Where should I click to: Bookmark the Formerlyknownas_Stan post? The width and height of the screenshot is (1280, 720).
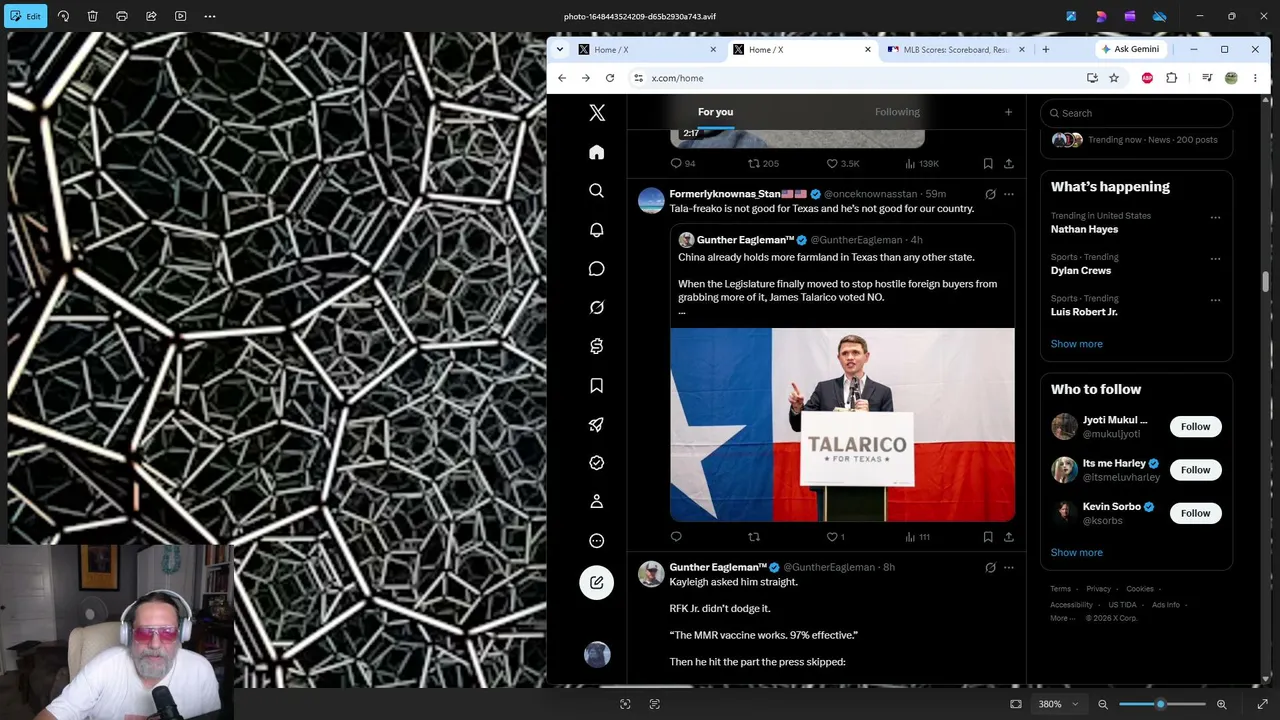[x=988, y=537]
